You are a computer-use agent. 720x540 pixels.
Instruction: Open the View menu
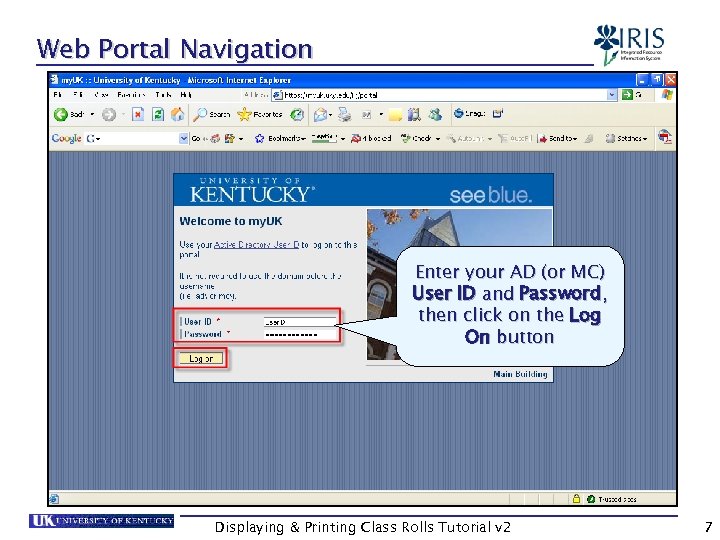101,95
